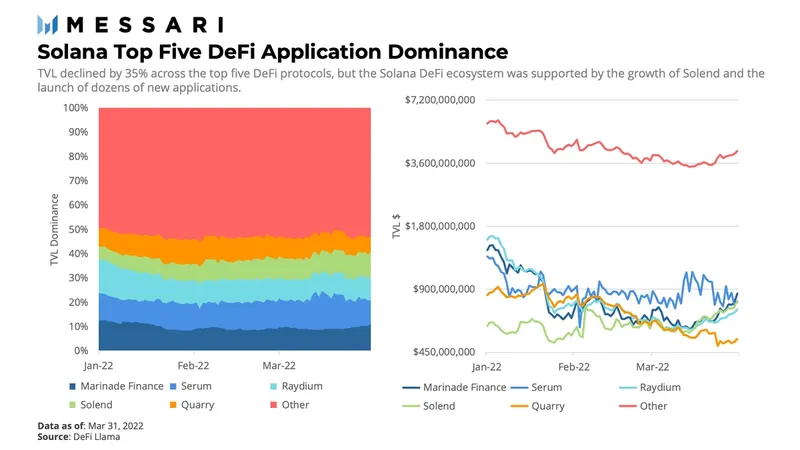Click 'Raydium' label in left chart legend
This screenshot has height=450, width=800.
point(302,386)
